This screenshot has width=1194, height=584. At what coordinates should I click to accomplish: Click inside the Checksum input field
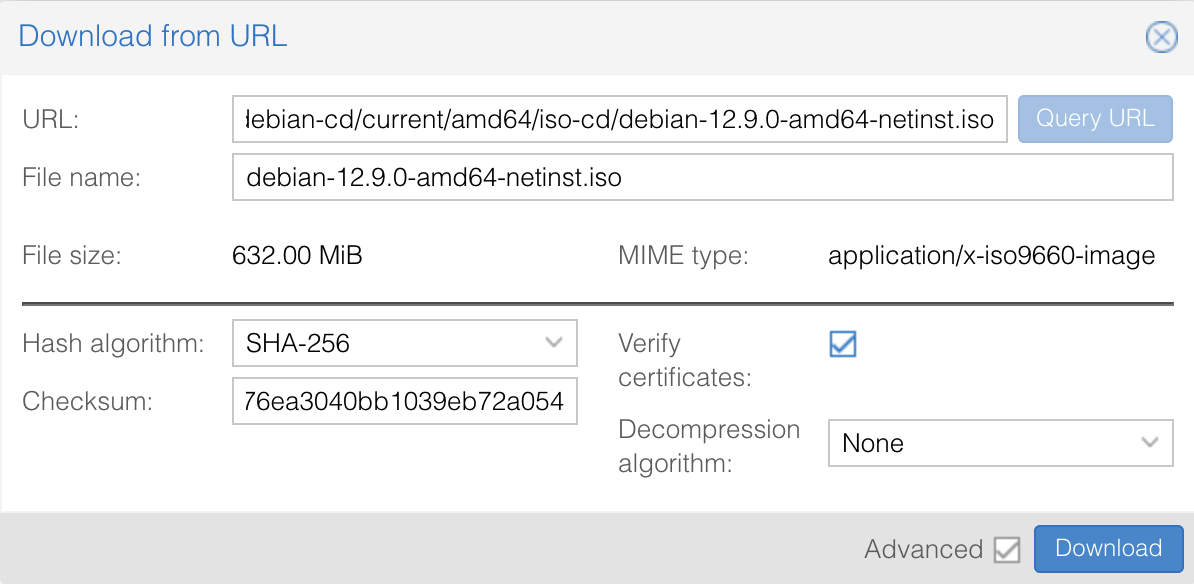pyautogui.click(x=404, y=402)
